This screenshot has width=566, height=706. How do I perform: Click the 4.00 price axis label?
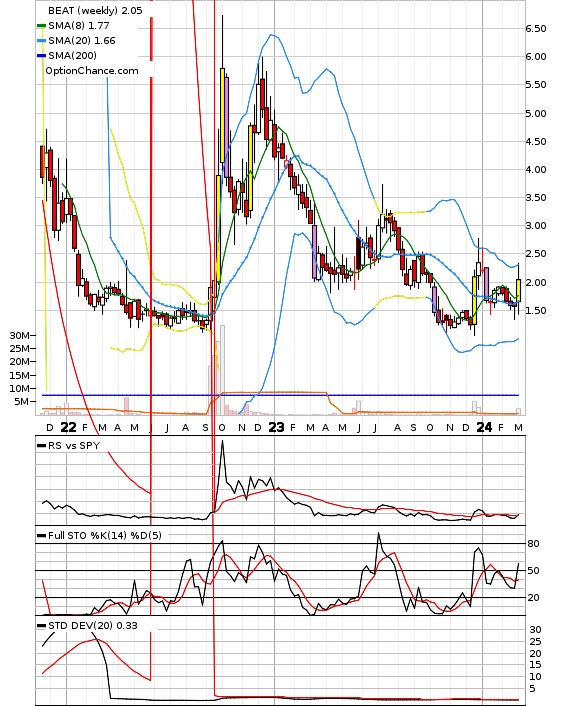tap(536, 170)
